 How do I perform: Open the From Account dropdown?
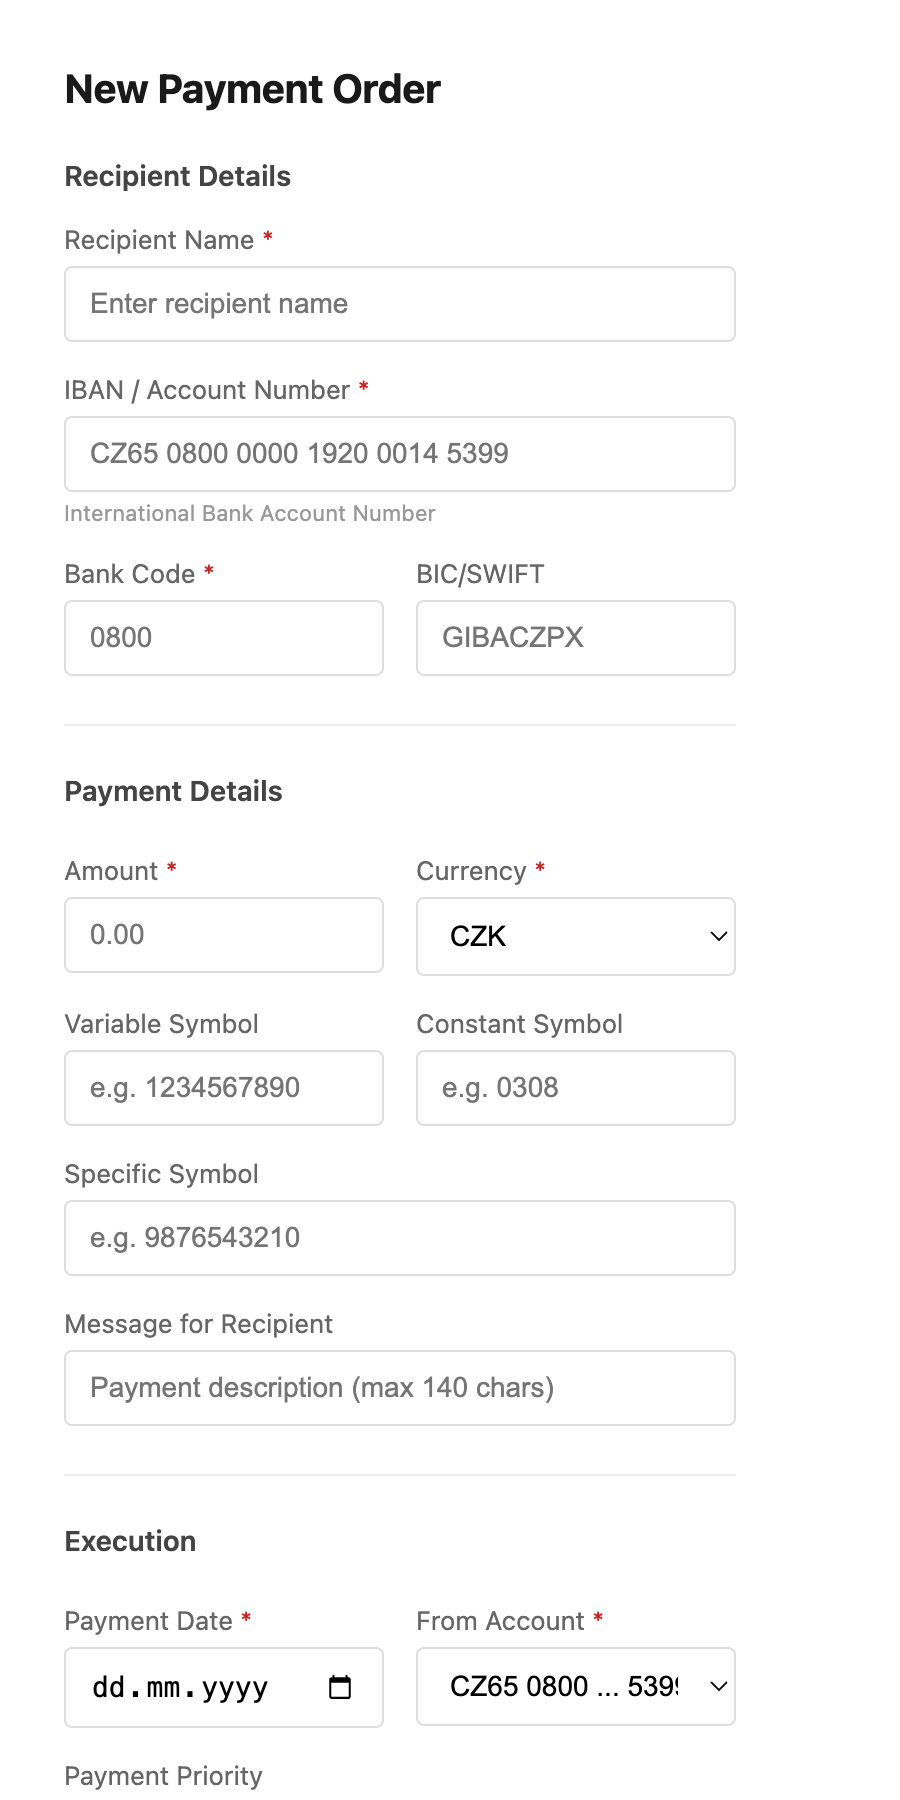[575, 1686]
